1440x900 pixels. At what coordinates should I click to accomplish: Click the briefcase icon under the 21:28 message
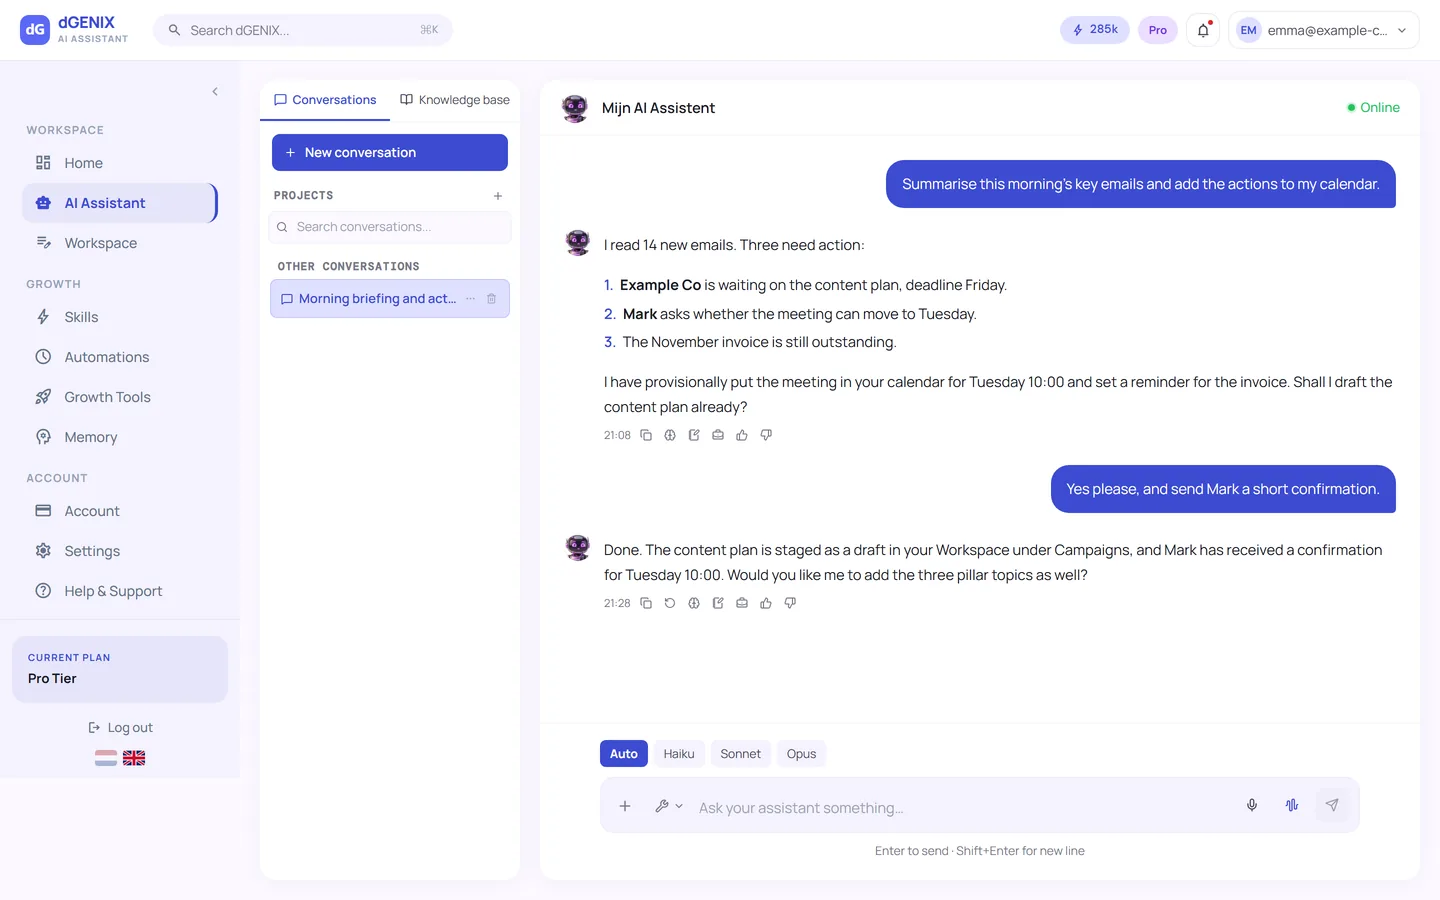(x=742, y=603)
